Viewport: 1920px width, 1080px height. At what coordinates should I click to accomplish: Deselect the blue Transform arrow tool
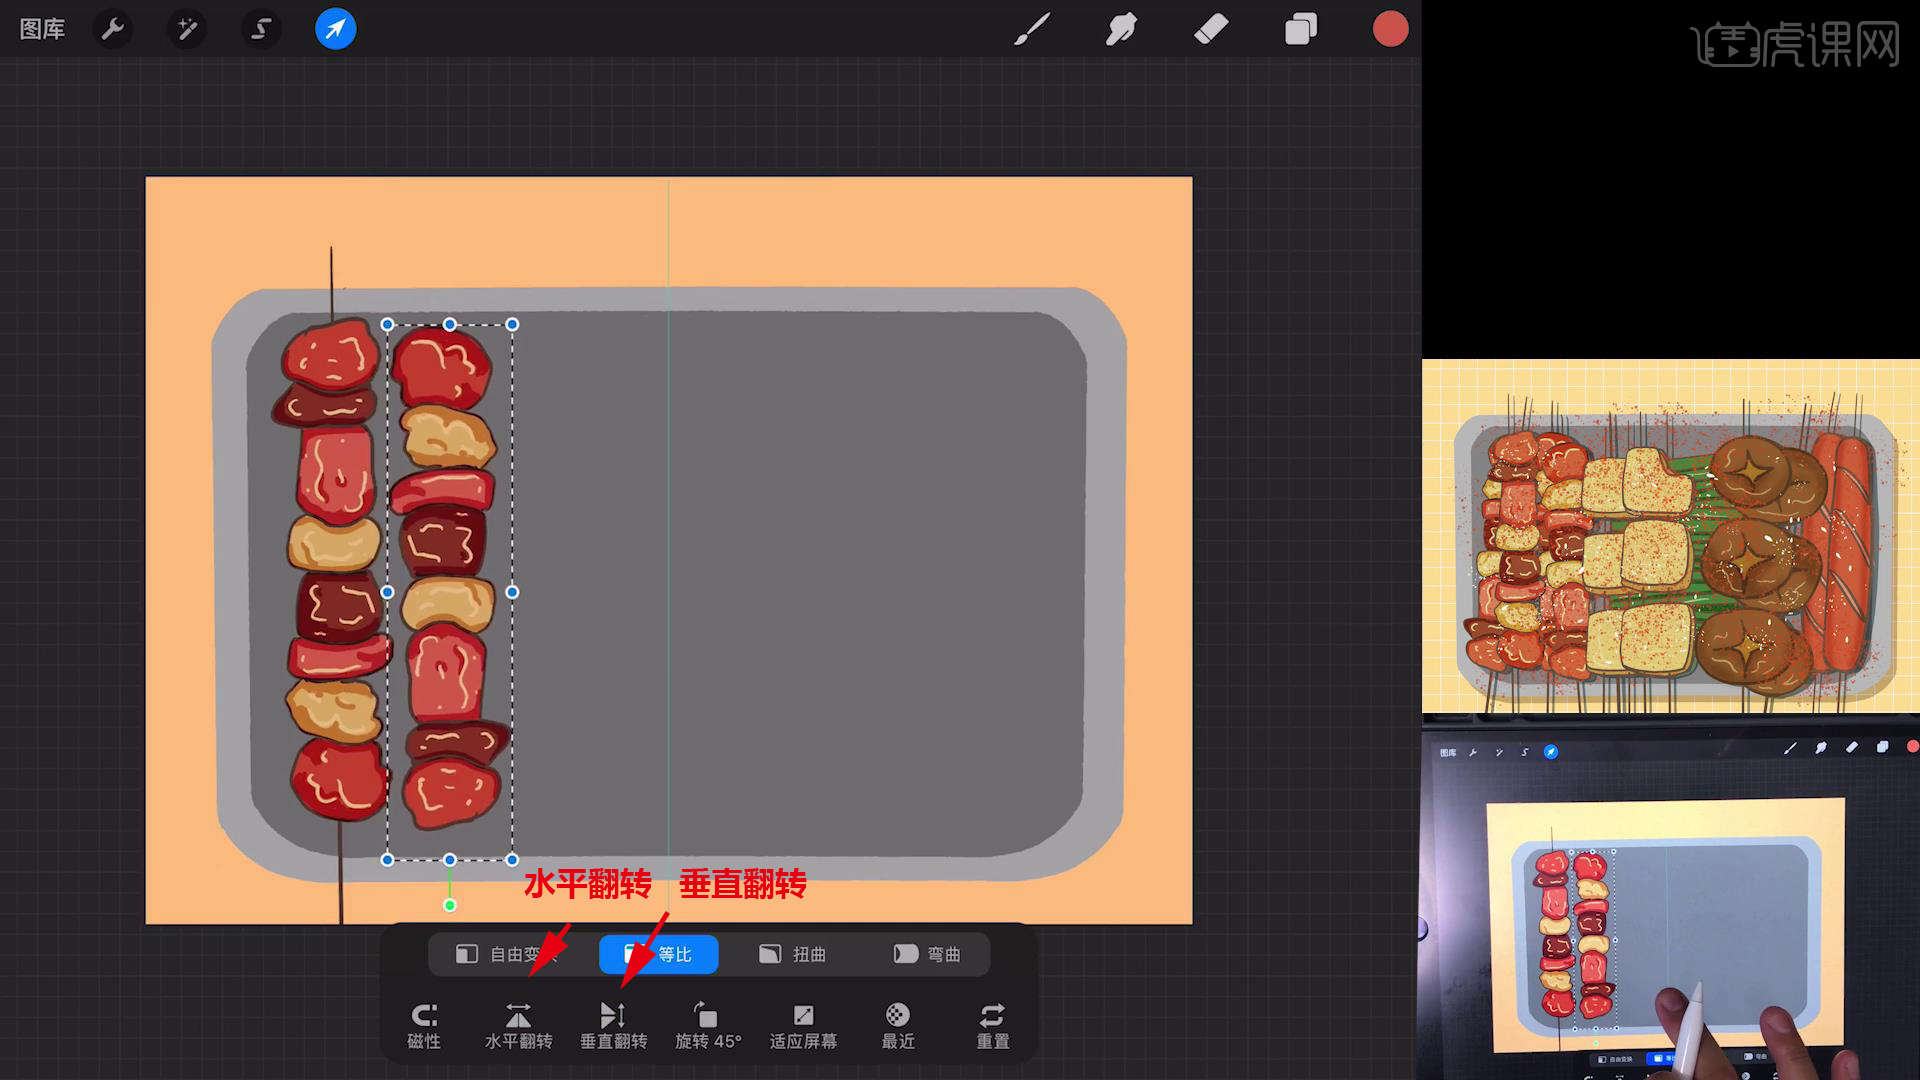click(x=335, y=29)
